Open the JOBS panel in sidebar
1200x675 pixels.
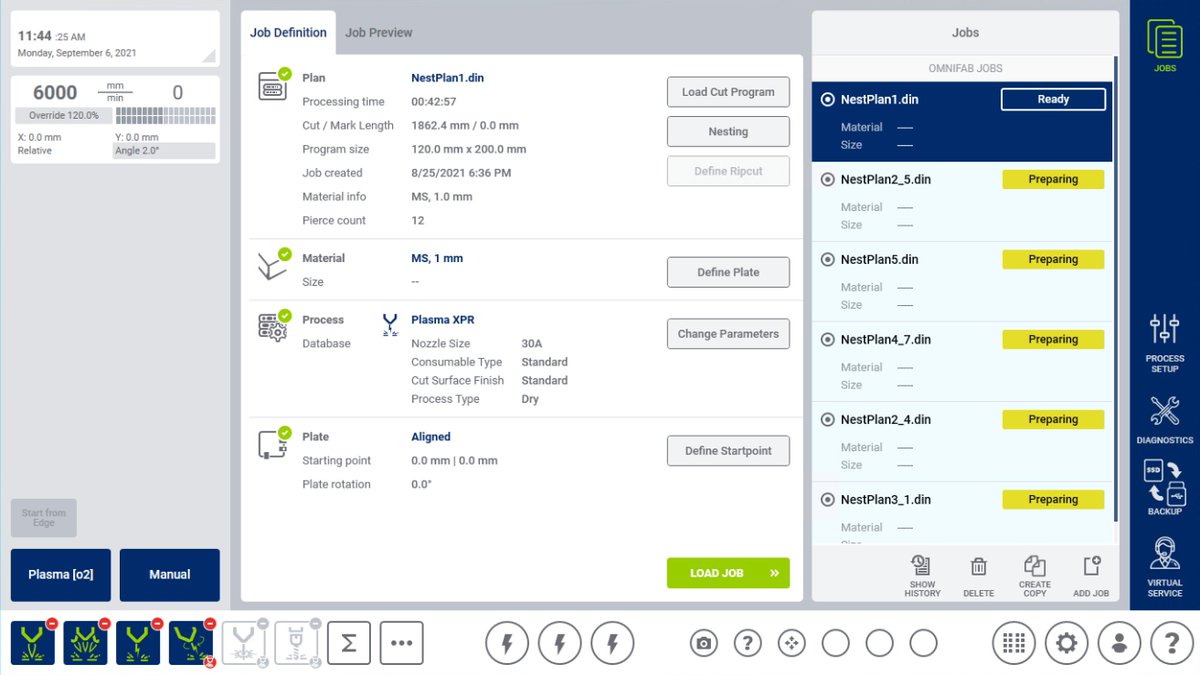pyautogui.click(x=1165, y=46)
